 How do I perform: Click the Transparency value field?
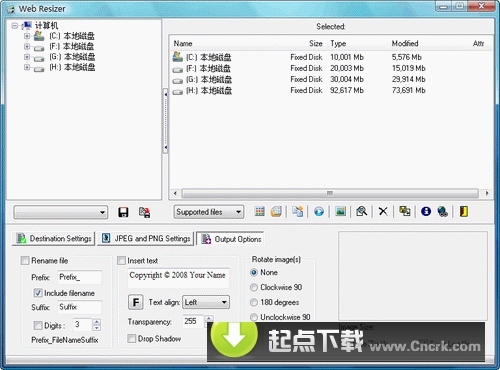pos(193,321)
